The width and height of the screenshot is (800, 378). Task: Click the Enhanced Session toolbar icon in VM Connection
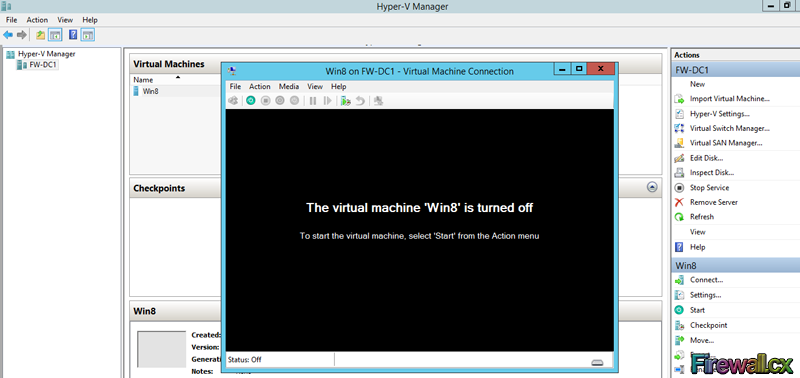378,101
